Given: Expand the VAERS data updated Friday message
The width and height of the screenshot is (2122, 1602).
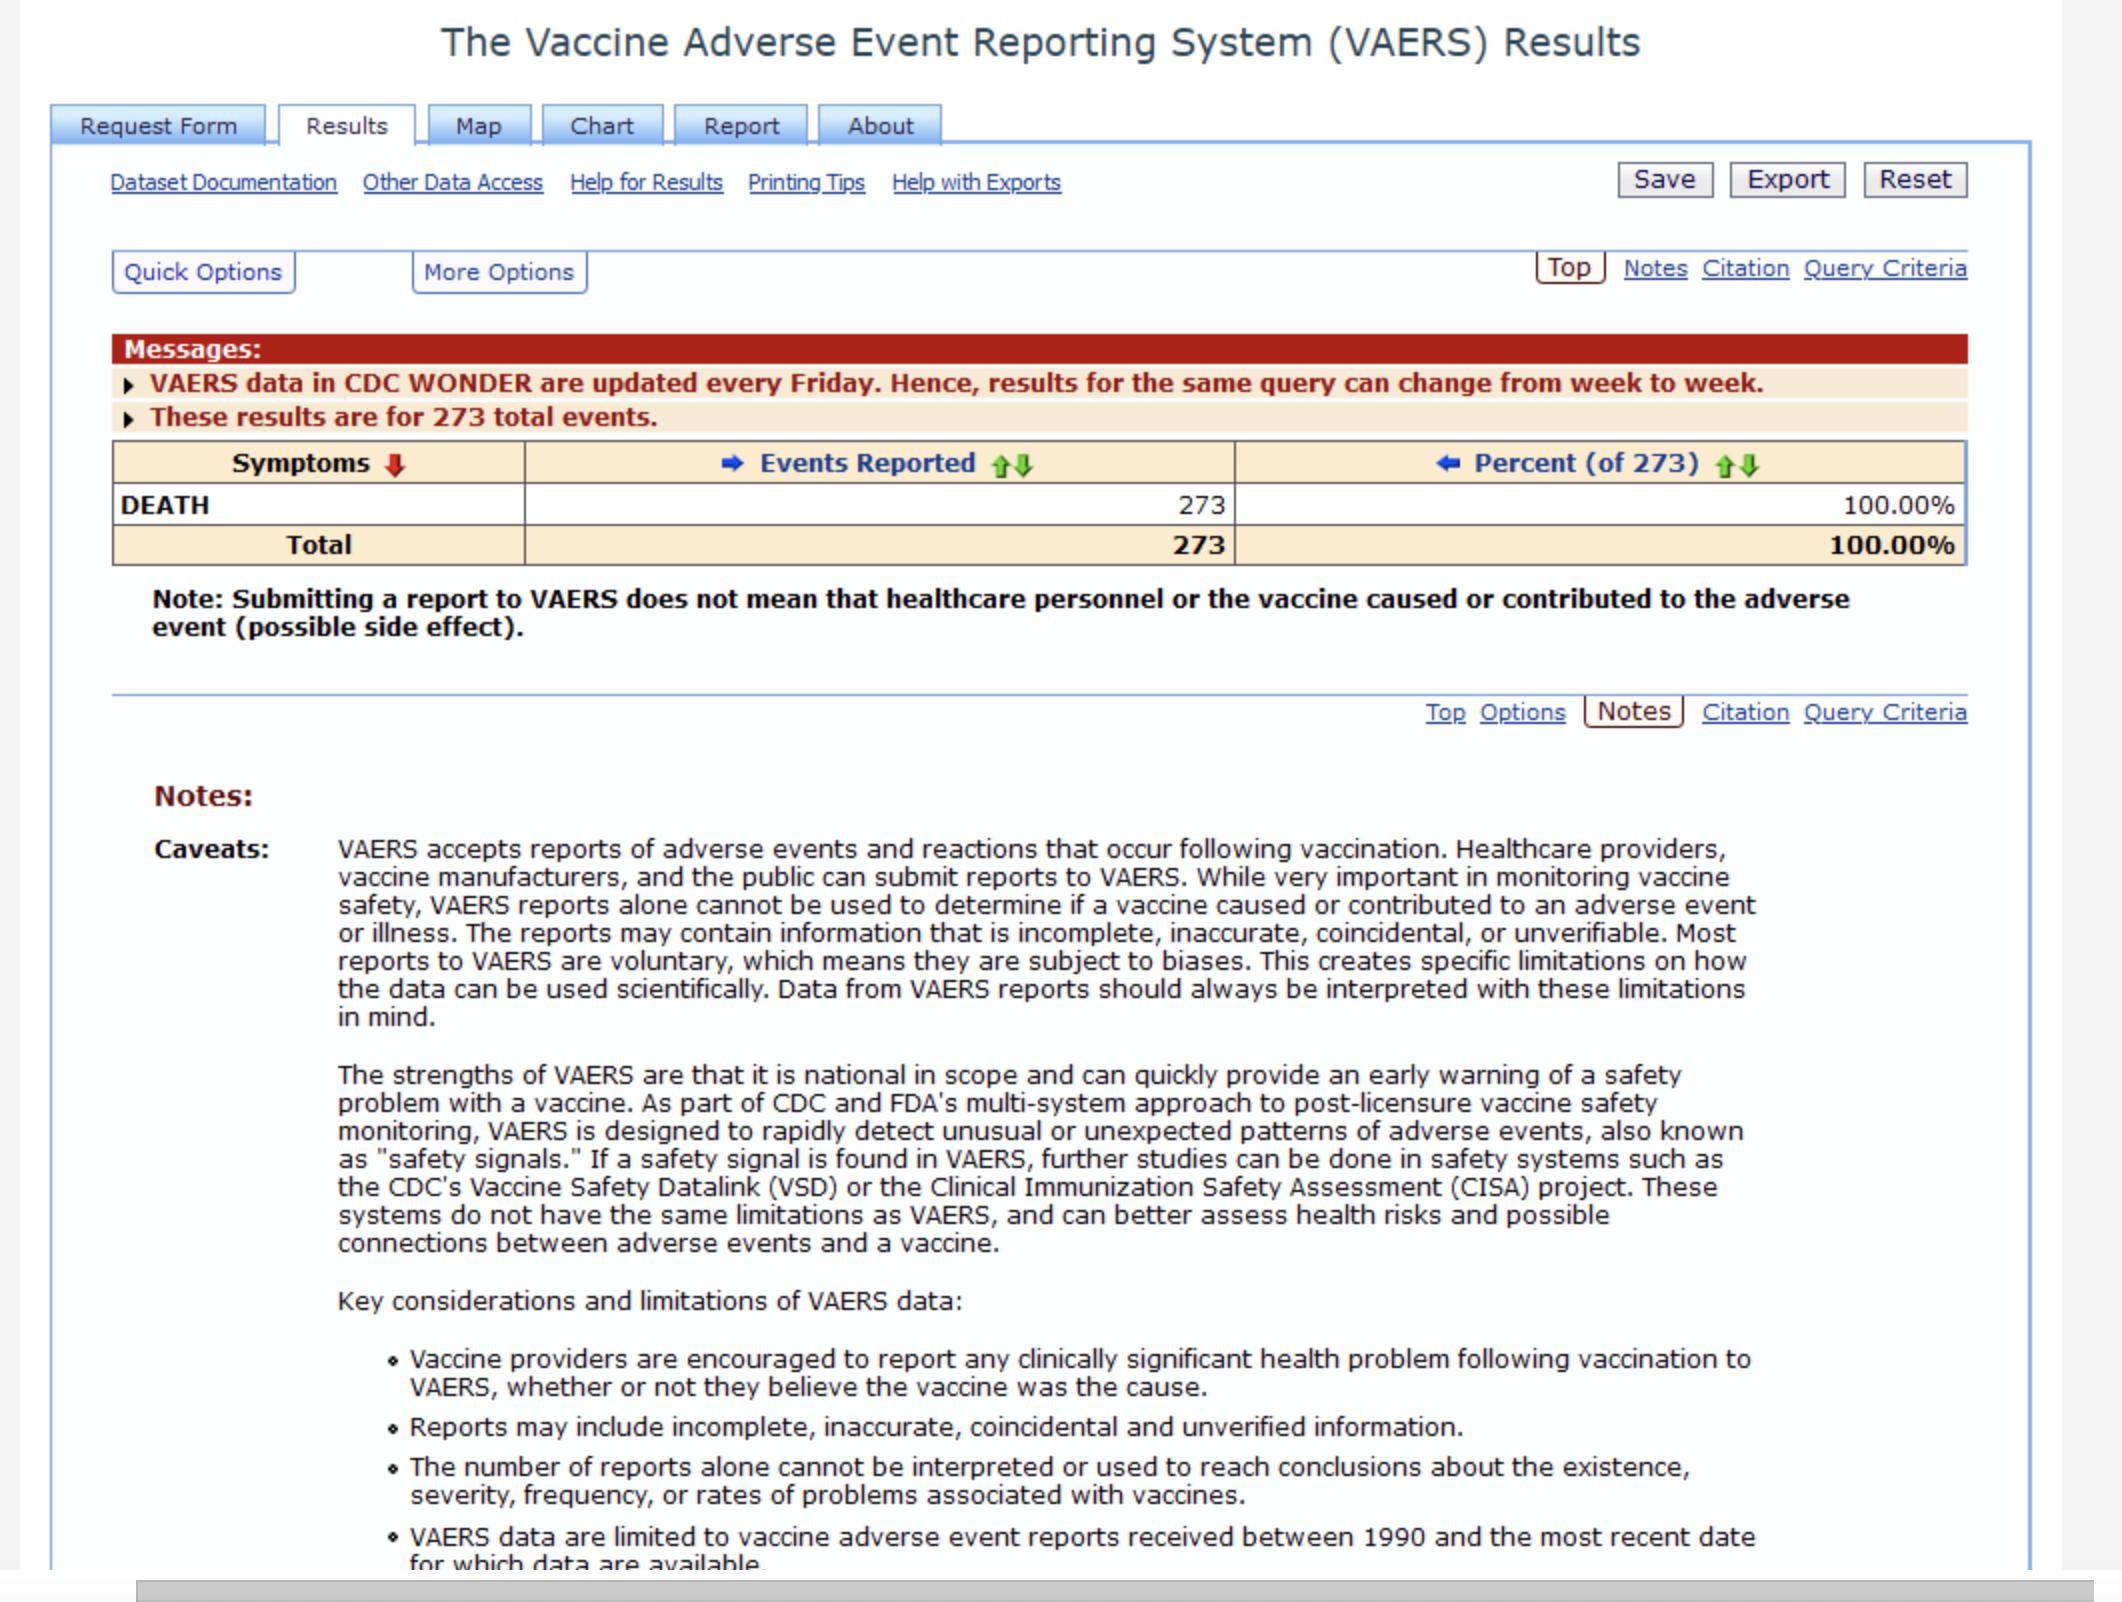Looking at the screenshot, I should click(x=129, y=385).
